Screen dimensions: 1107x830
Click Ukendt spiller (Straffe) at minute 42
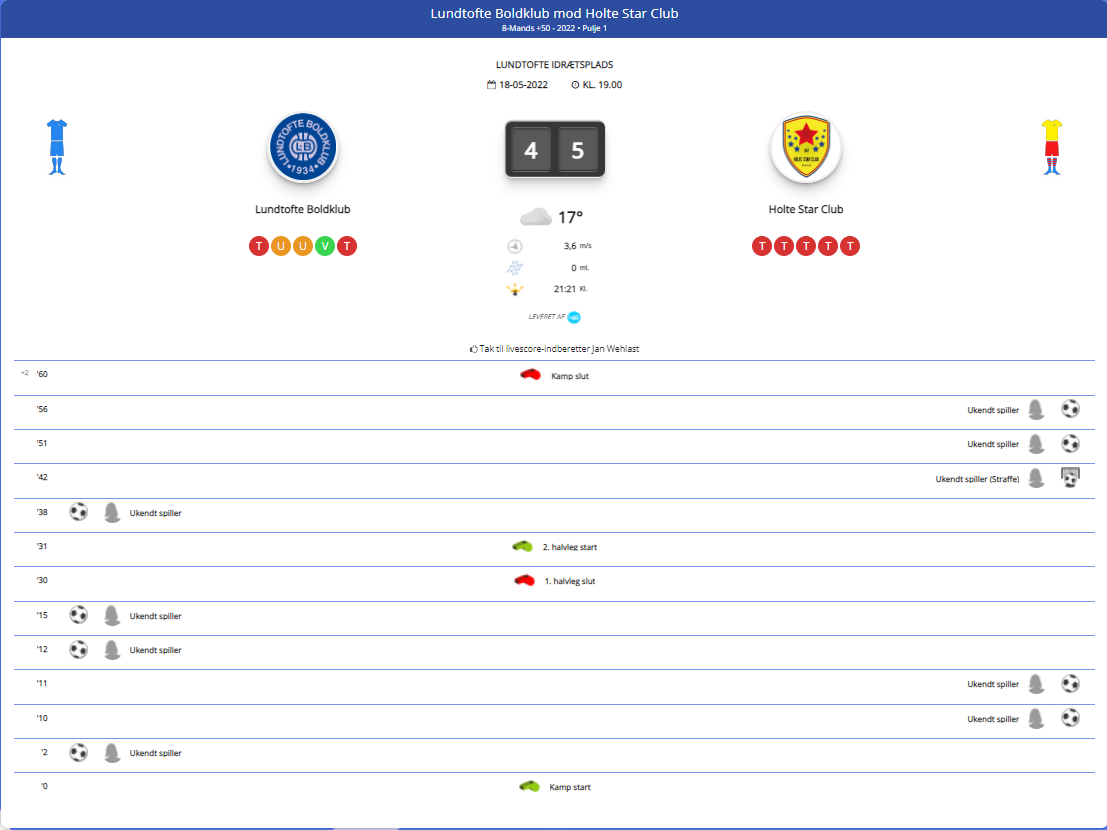[977, 479]
